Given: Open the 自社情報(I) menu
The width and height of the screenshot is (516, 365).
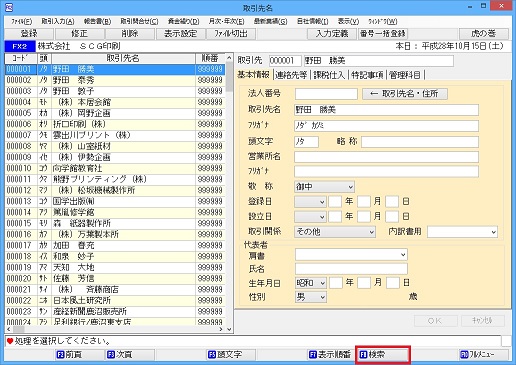Looking at the screenshot, I should pyautogui.click(x=312, y=22).
